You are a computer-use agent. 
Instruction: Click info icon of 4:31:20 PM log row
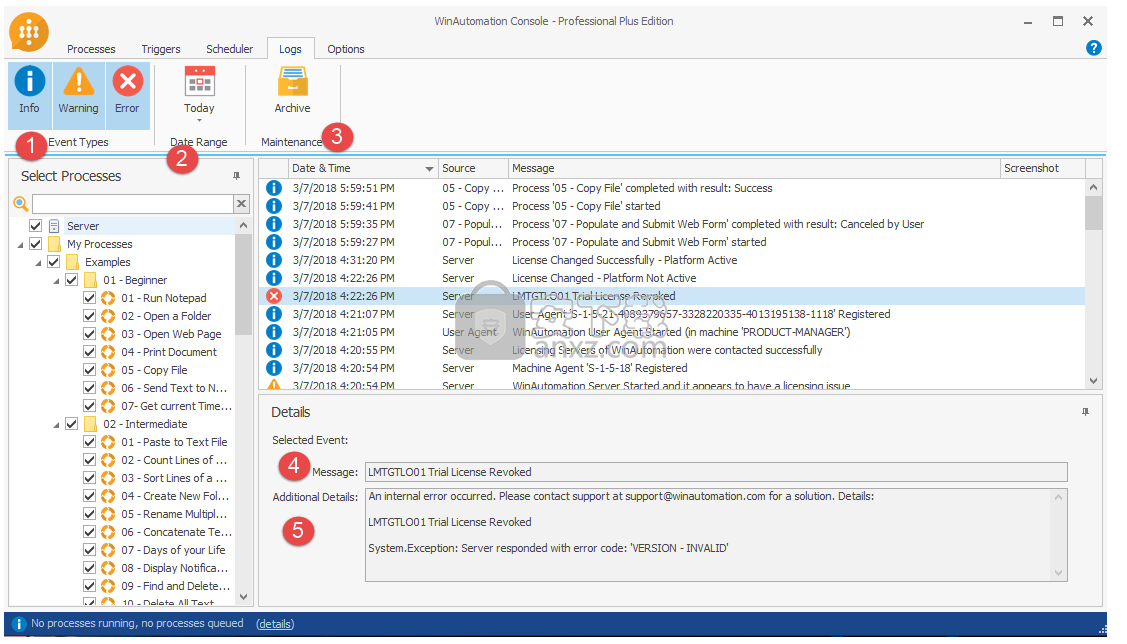[274, 259]
